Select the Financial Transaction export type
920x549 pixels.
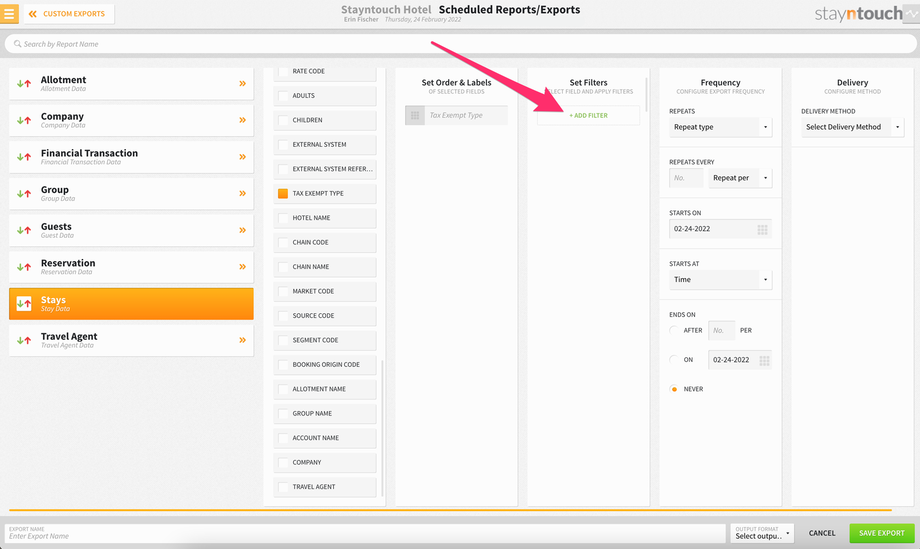[131, 157]
